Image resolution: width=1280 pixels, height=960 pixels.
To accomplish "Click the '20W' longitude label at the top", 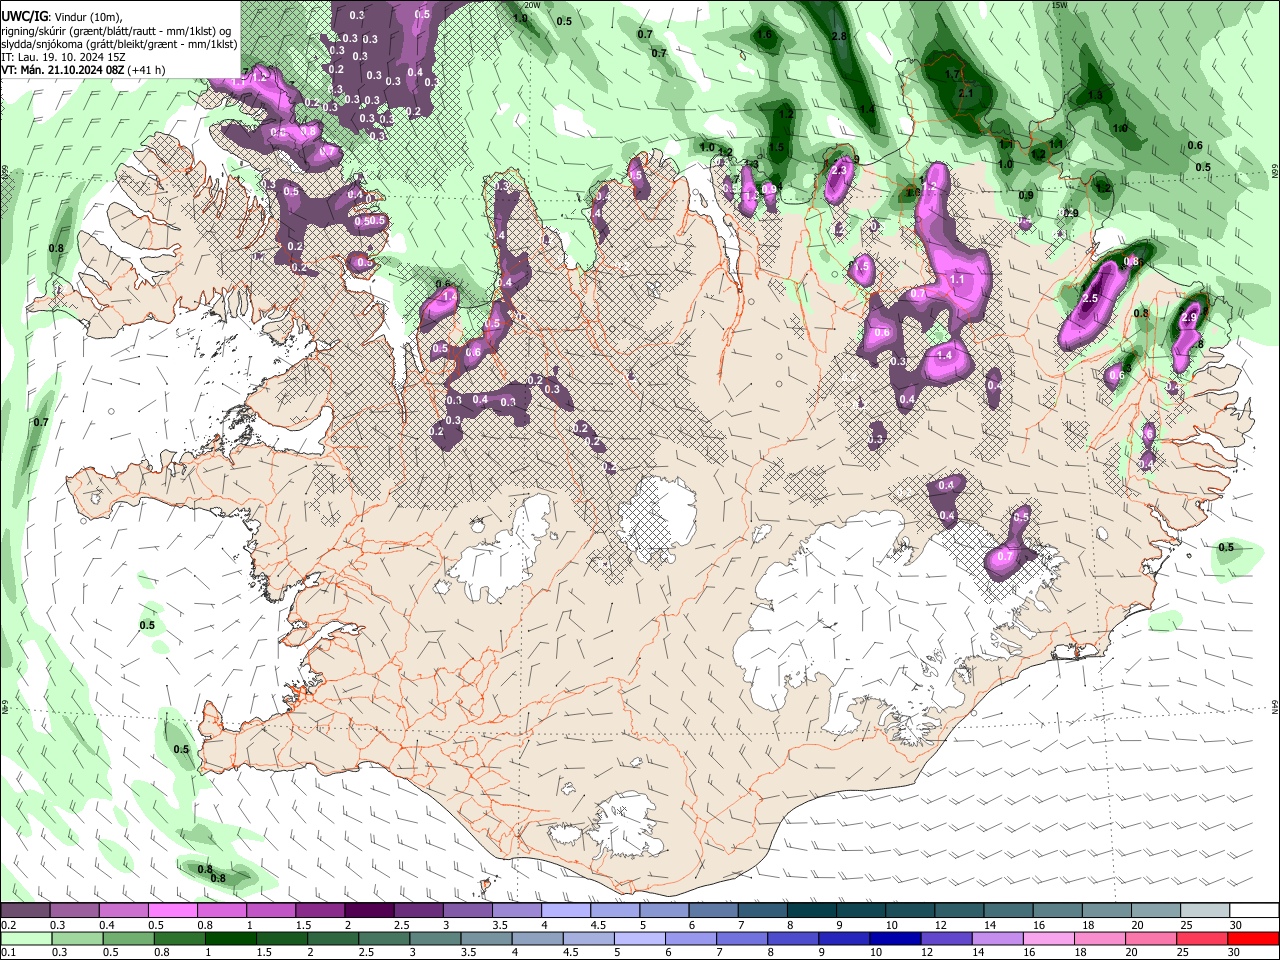I will tap(532, 5).
